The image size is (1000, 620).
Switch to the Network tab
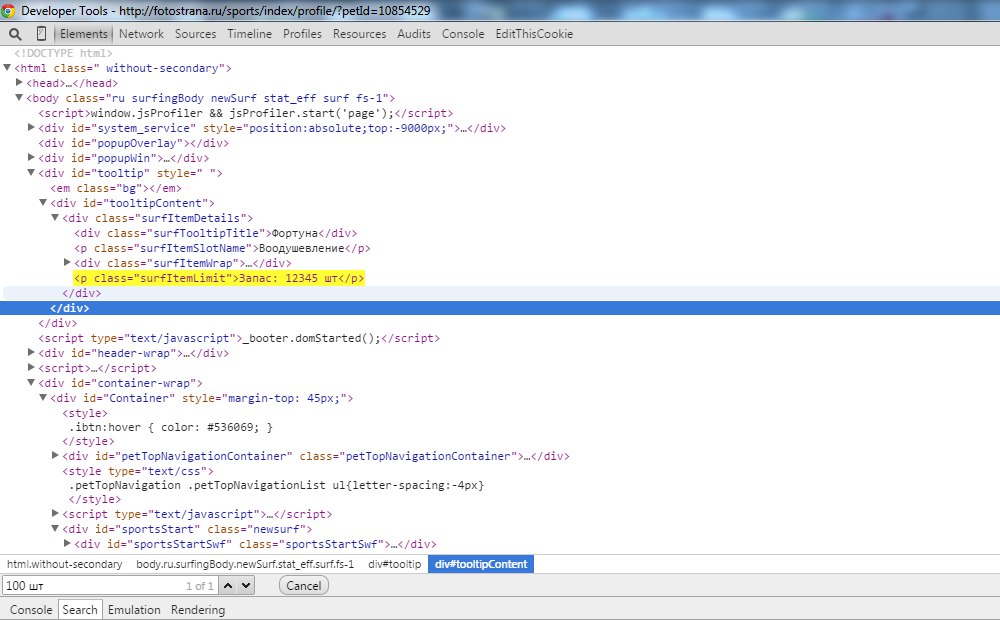pos(141,34)
